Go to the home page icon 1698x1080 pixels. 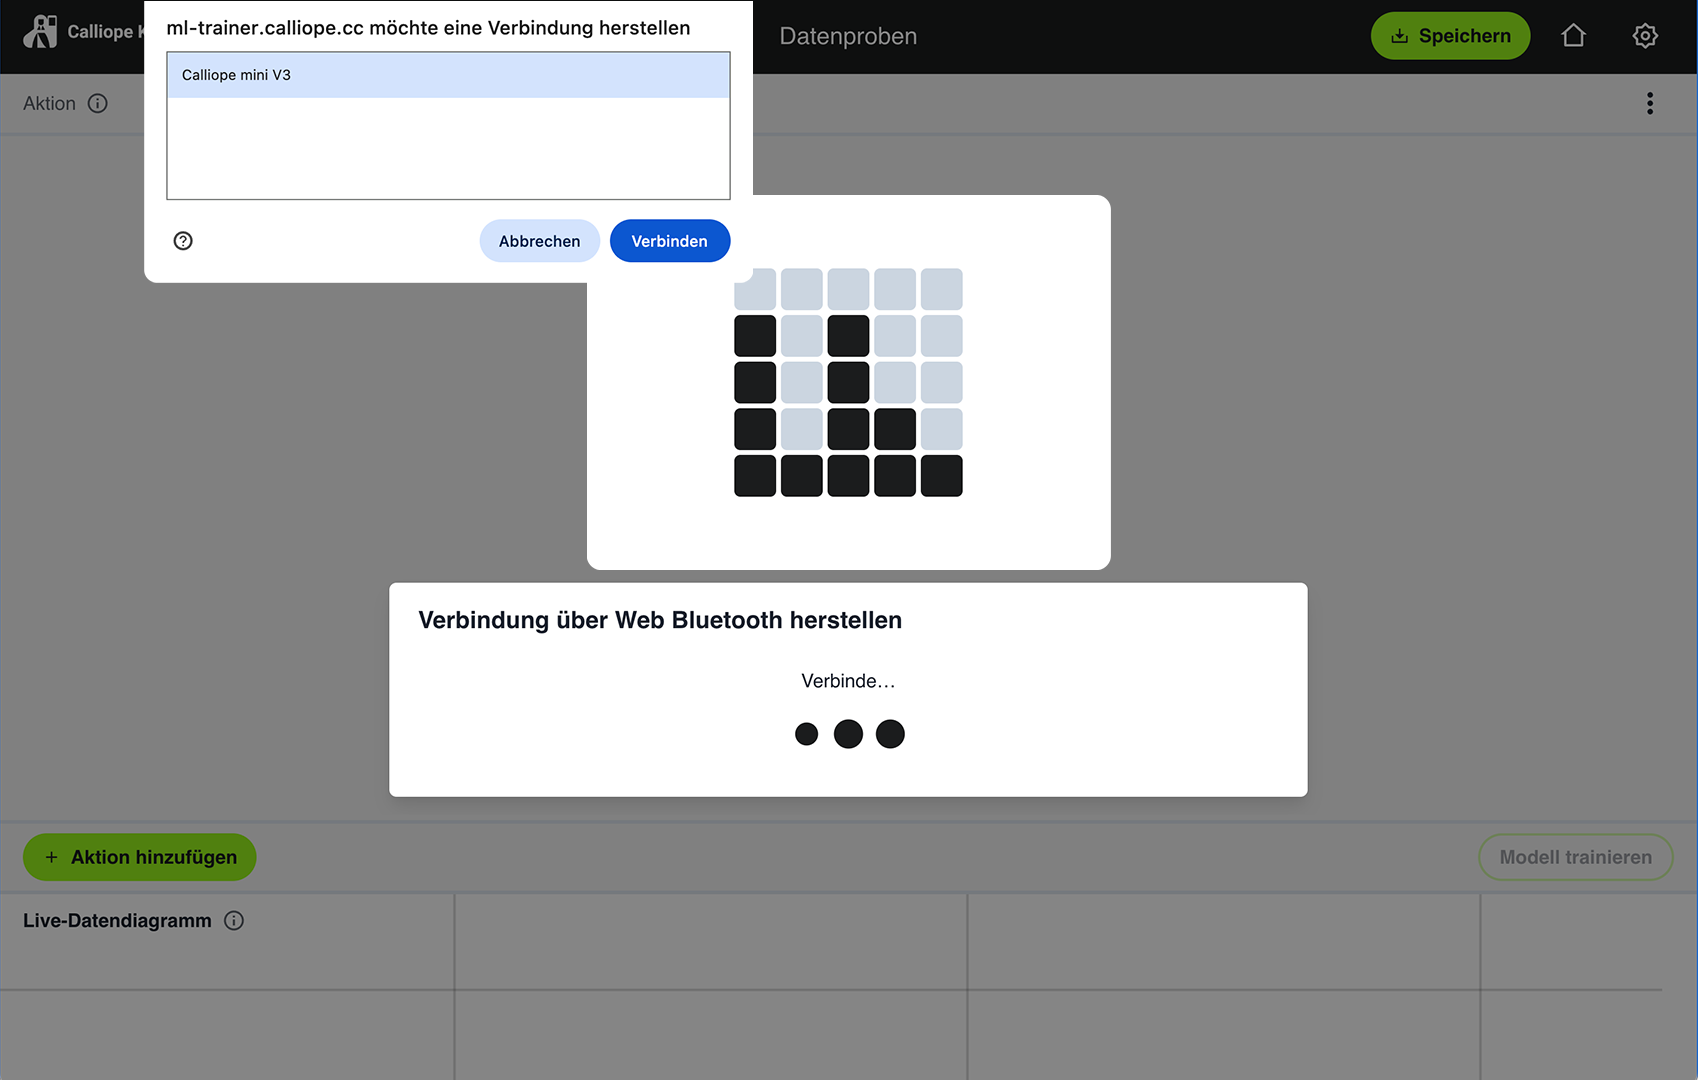tap(1573, 36)
